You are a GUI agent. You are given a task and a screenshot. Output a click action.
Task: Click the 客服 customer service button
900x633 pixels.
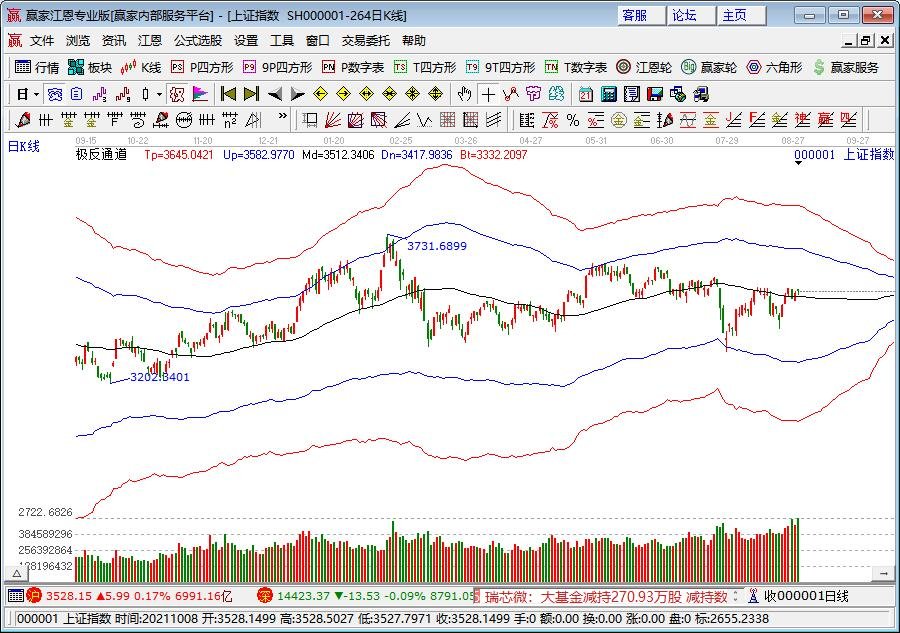642,15
